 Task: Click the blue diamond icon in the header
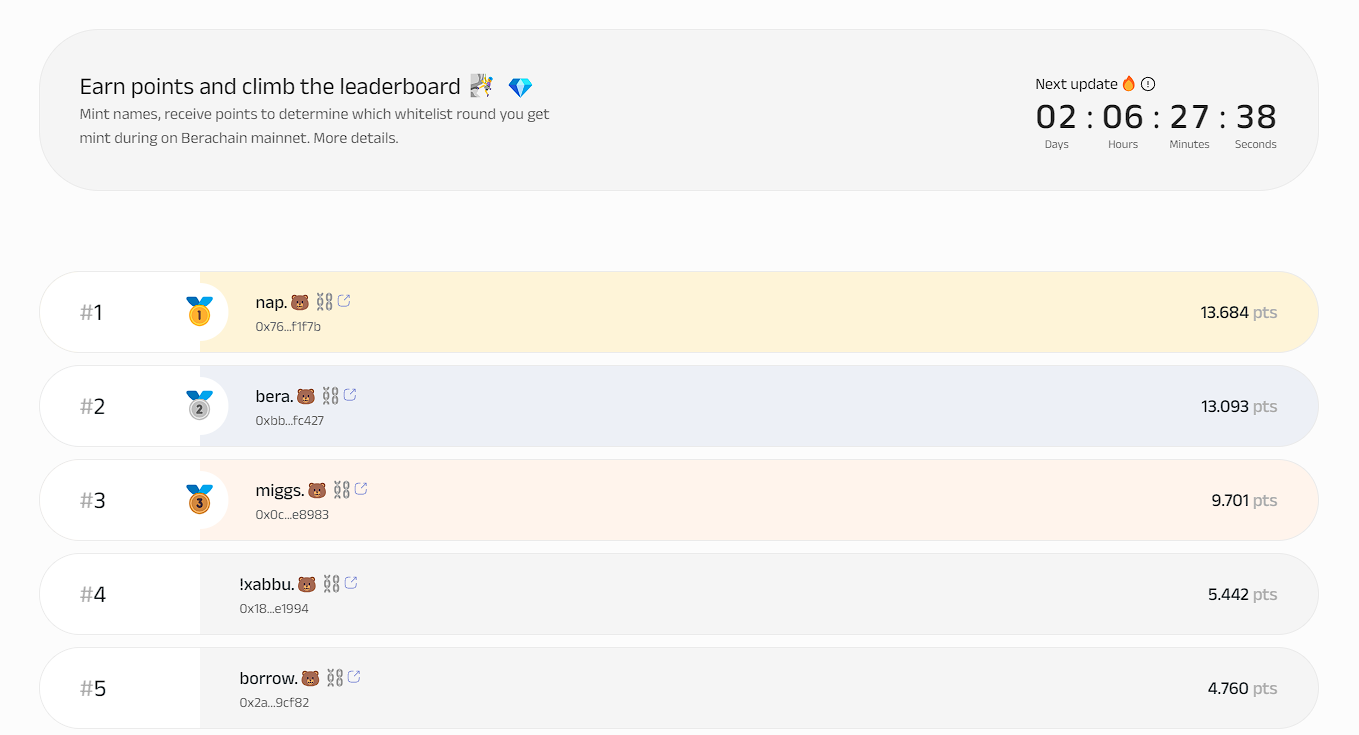point(520,87)
